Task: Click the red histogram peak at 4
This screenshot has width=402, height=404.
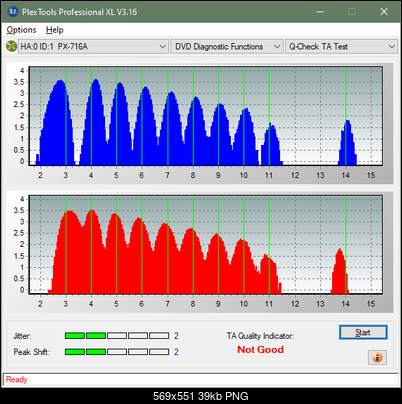Action: click(x=91, y=252)
